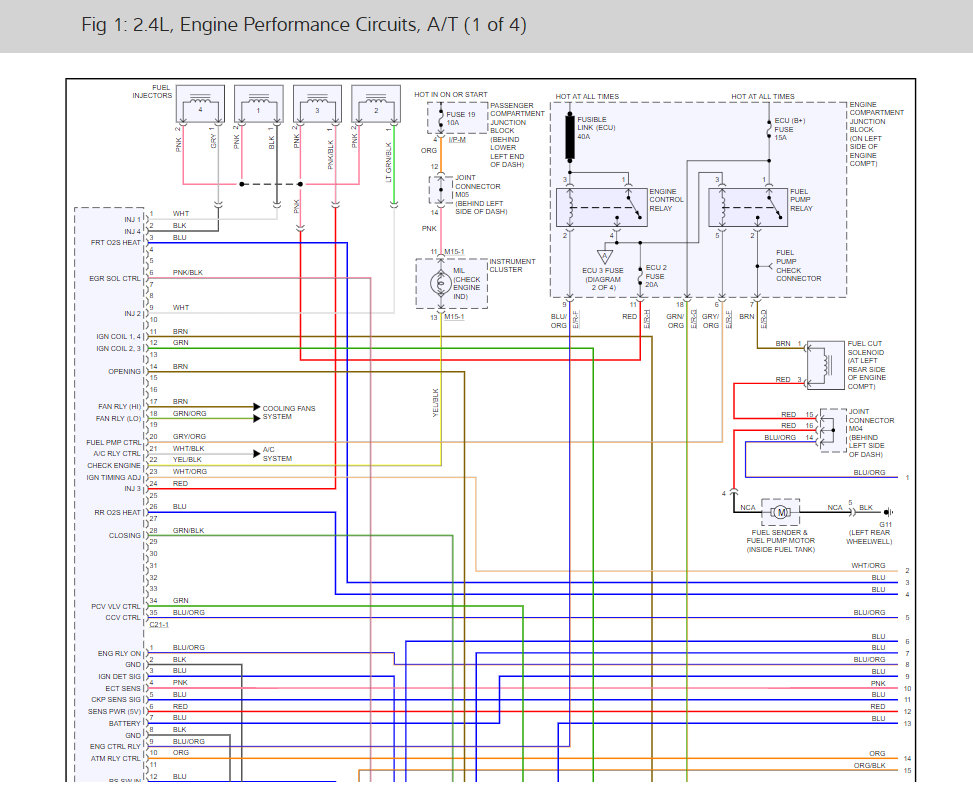The width and height of the screenshot is (973, 808).
Task: Click the "ATM RLY CTRL" pin label
Action: [x=115, y=758]
